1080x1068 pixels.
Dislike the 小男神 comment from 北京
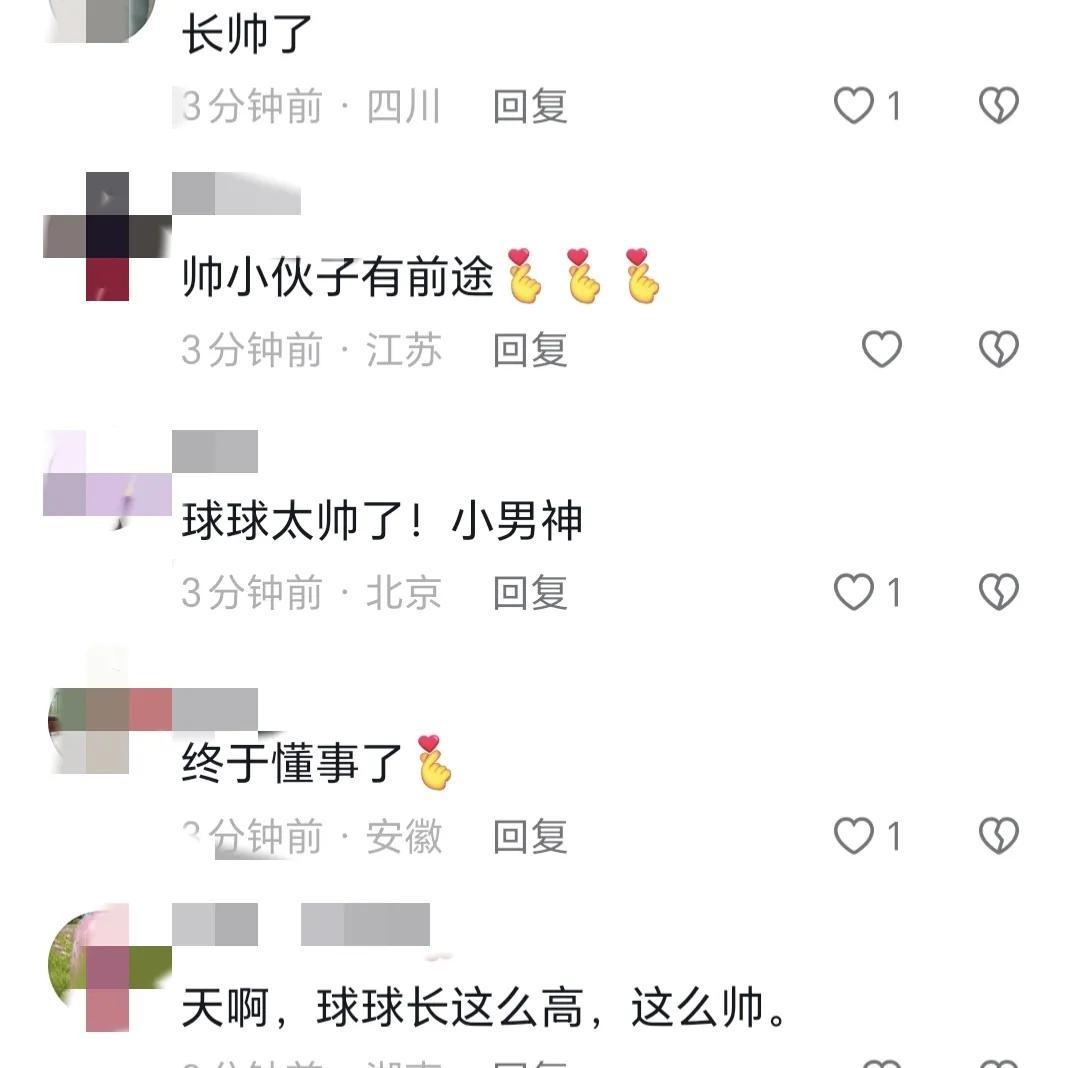[x=999, y=592]
